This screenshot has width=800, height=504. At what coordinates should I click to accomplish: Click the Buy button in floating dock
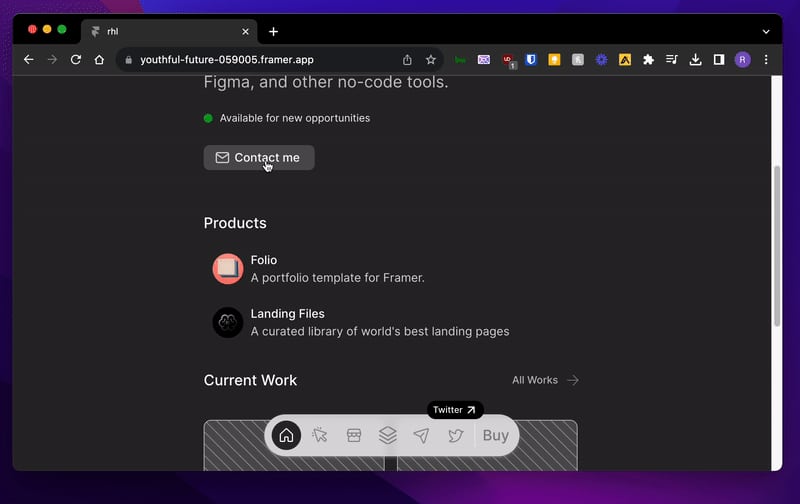click(x=495, y=435)
